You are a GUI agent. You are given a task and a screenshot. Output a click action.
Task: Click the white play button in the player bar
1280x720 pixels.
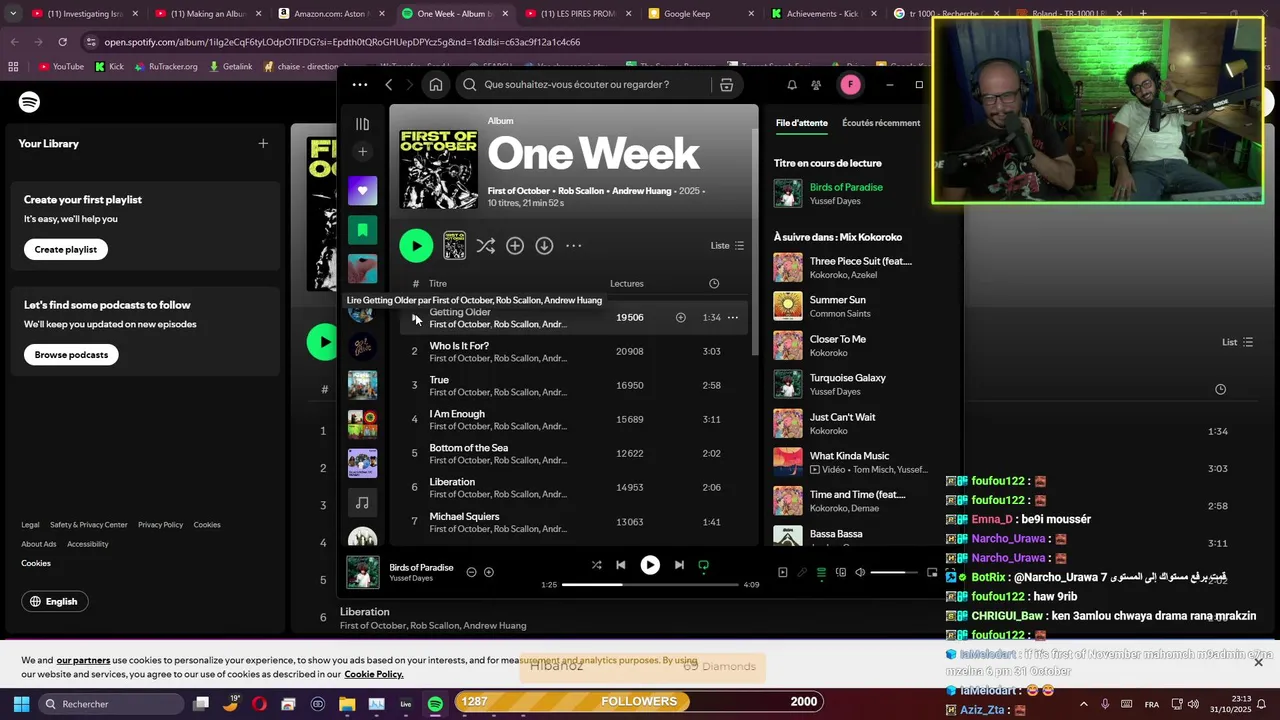(x=650, y=565)
